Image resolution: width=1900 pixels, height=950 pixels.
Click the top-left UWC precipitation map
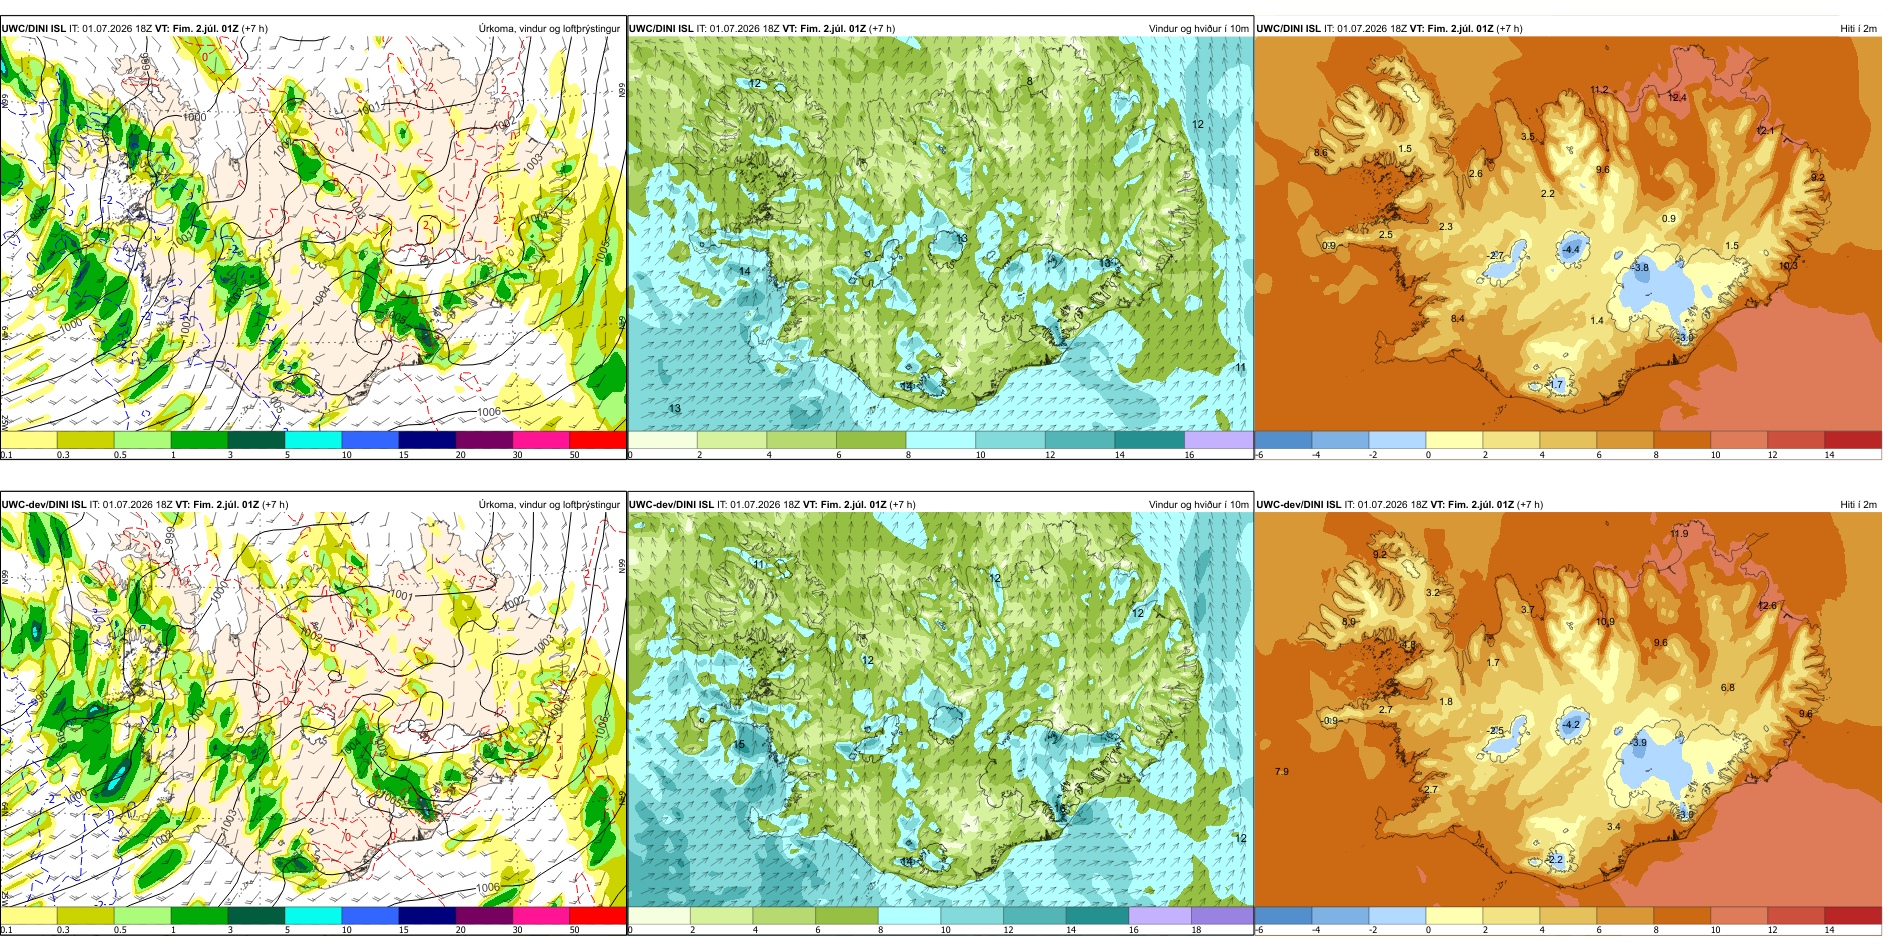point(313,234)
